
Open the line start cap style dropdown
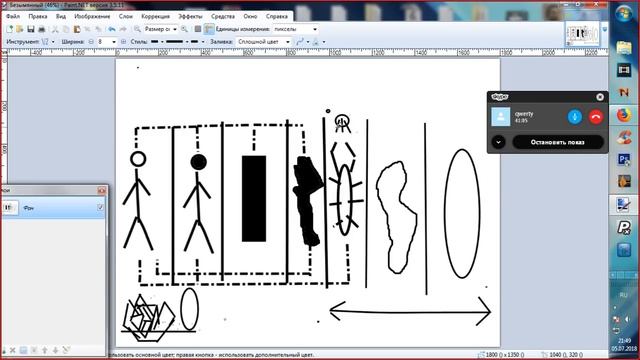[x=157, y=42]
